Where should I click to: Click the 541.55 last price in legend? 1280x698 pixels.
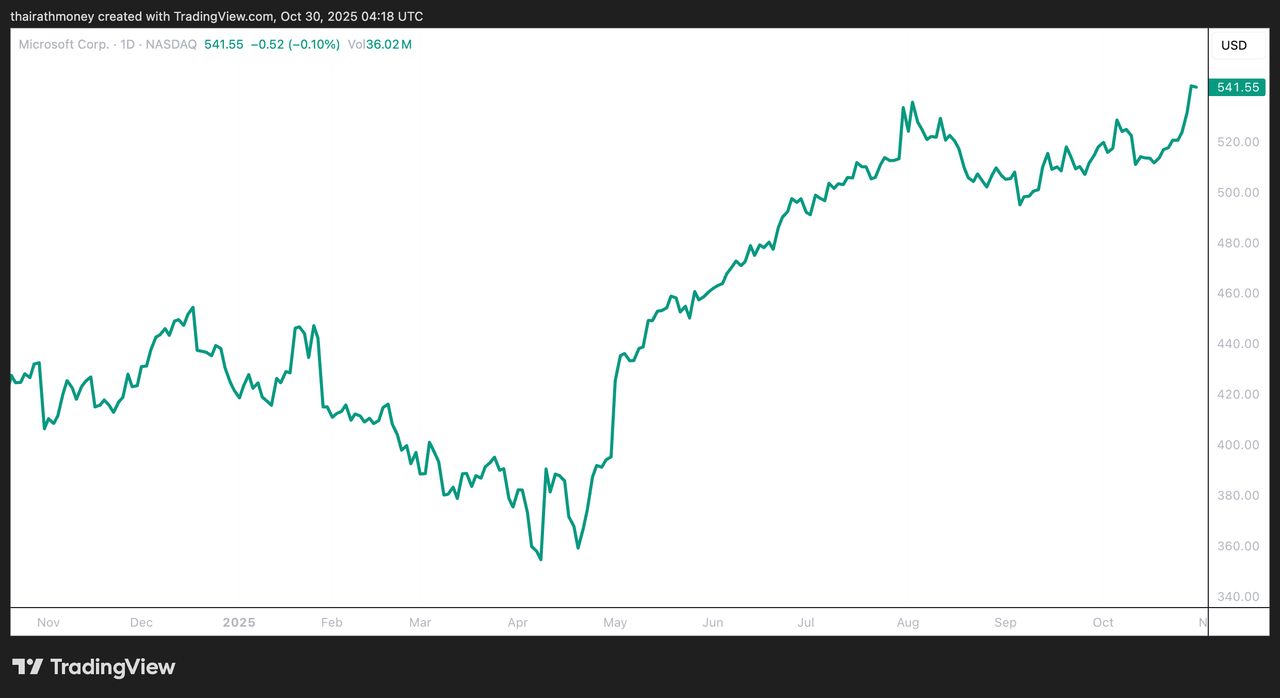[x=224, y=45]
